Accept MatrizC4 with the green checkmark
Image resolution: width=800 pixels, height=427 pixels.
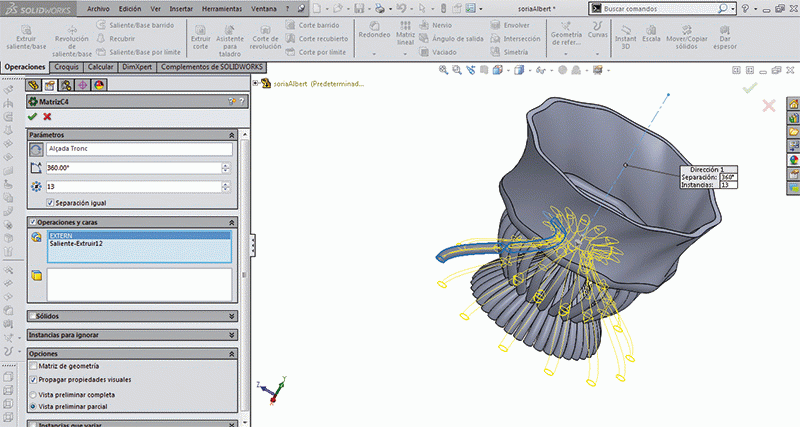click(32, 116)
